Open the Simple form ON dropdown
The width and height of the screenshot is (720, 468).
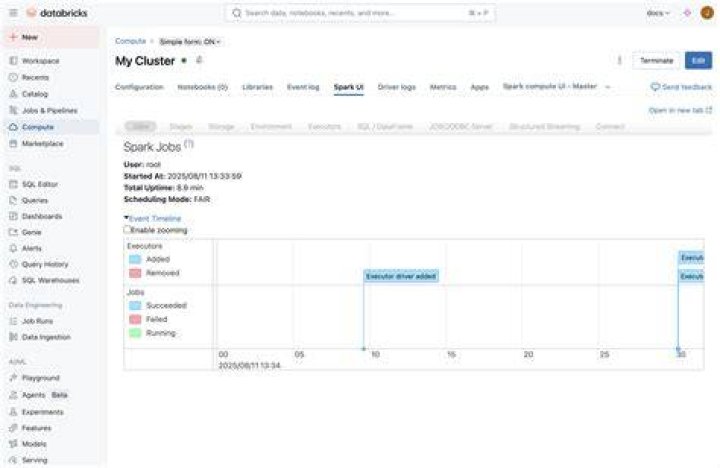coord(189,42)
